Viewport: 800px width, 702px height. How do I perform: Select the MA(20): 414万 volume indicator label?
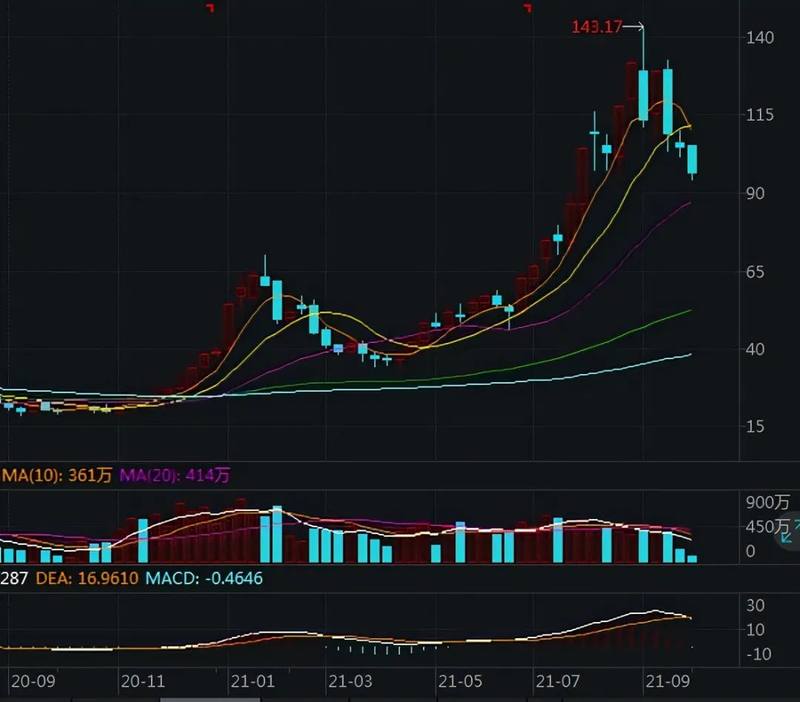point(174,475)
